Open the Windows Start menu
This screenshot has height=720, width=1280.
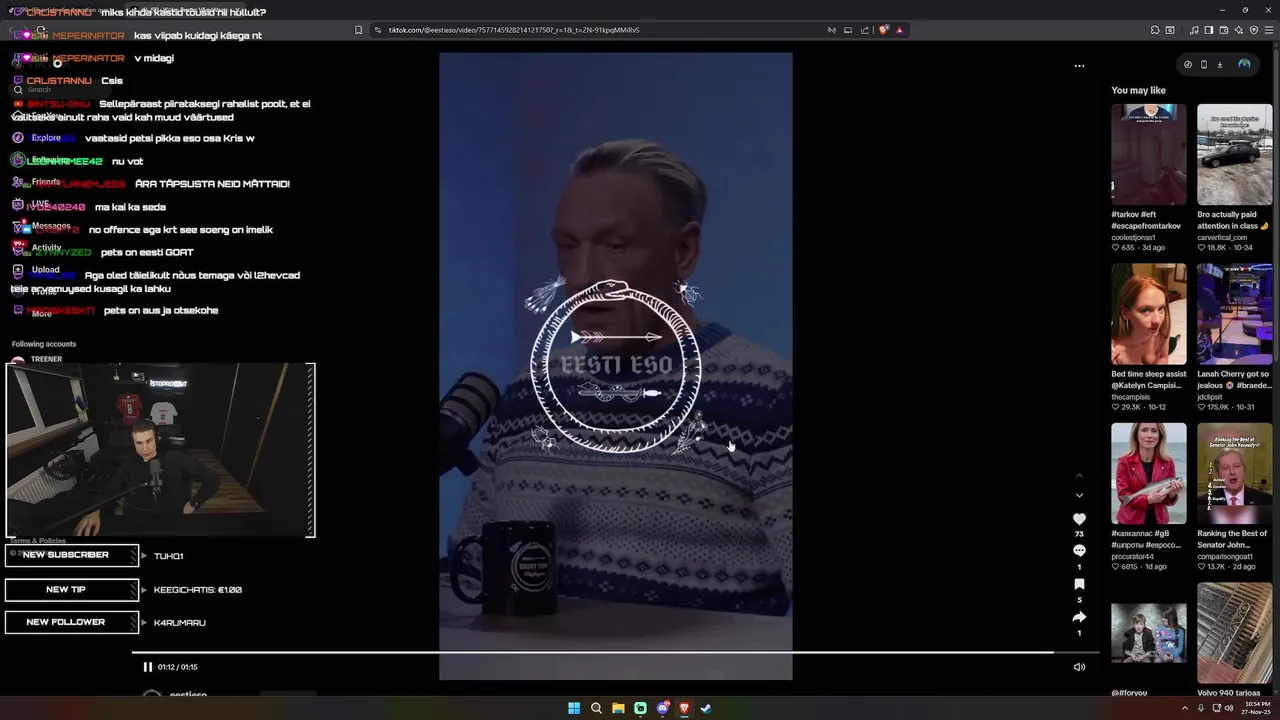pyautogui.click(x=574, y=708)
